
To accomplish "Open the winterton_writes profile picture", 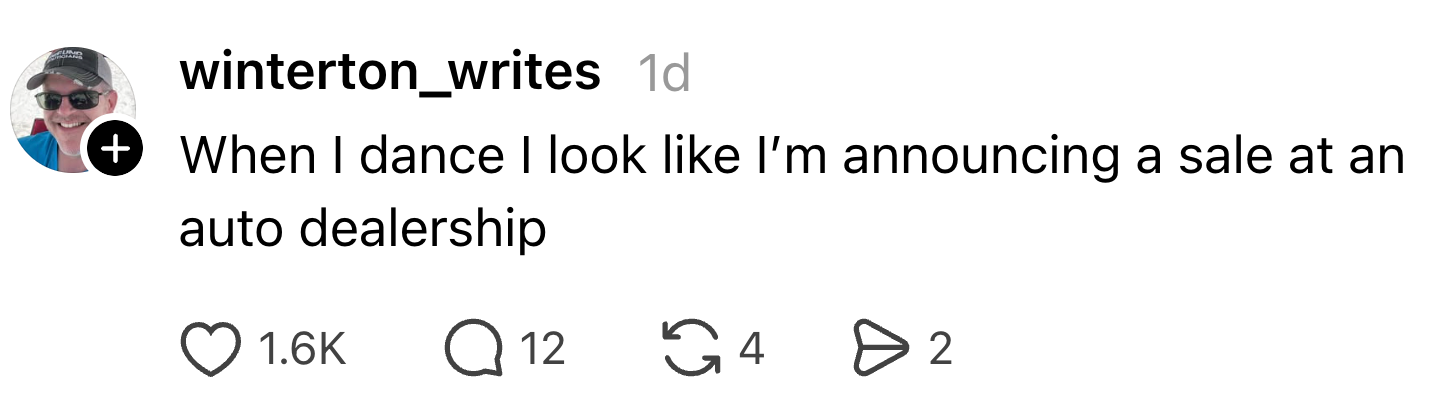I will [70, 110].
